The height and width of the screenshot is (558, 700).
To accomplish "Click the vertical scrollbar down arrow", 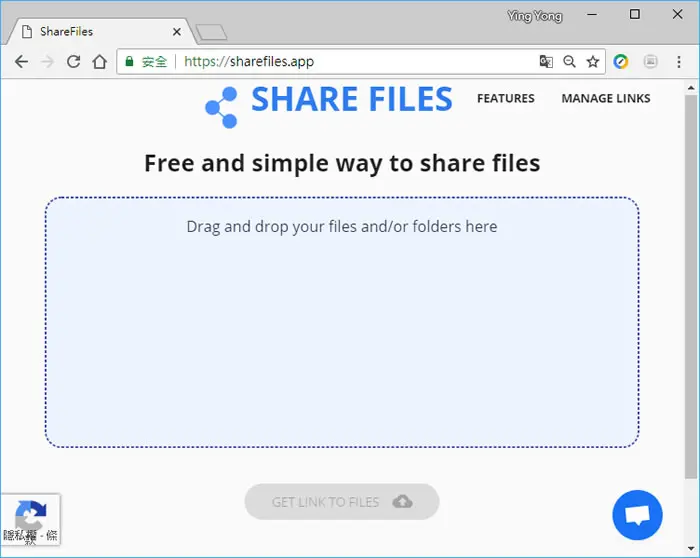I will tap(691, 549).
